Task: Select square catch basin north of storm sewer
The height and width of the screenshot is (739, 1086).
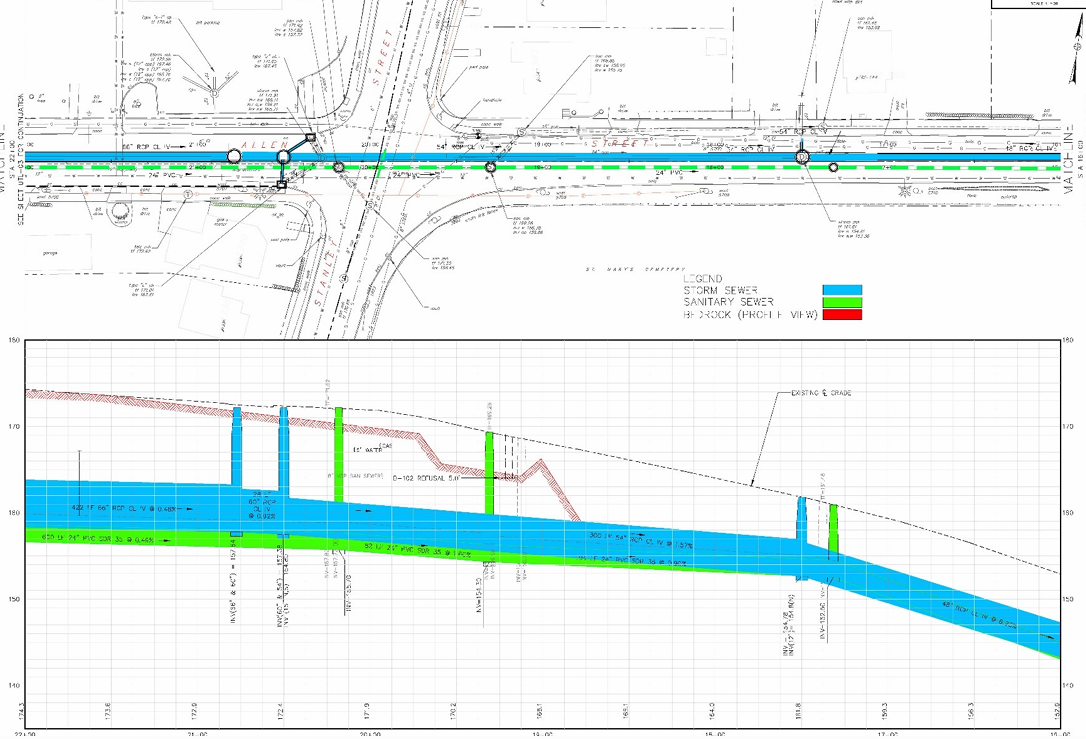Action: click(310, 138)
